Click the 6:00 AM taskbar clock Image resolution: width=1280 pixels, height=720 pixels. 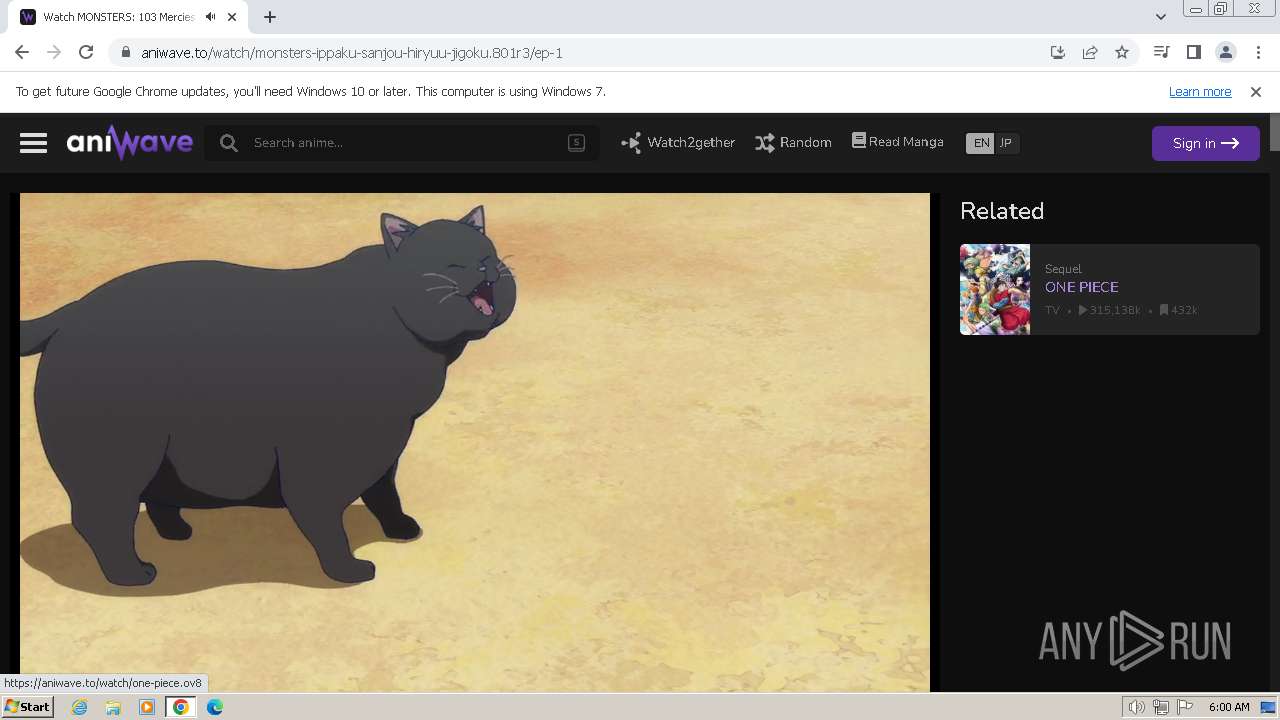pos(1229,707)
